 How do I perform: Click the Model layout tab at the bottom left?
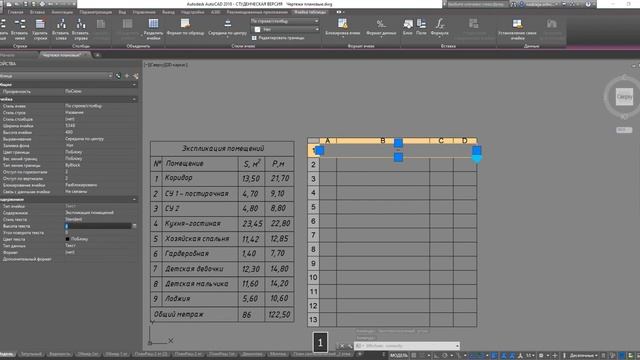click(x=7, y=354)
